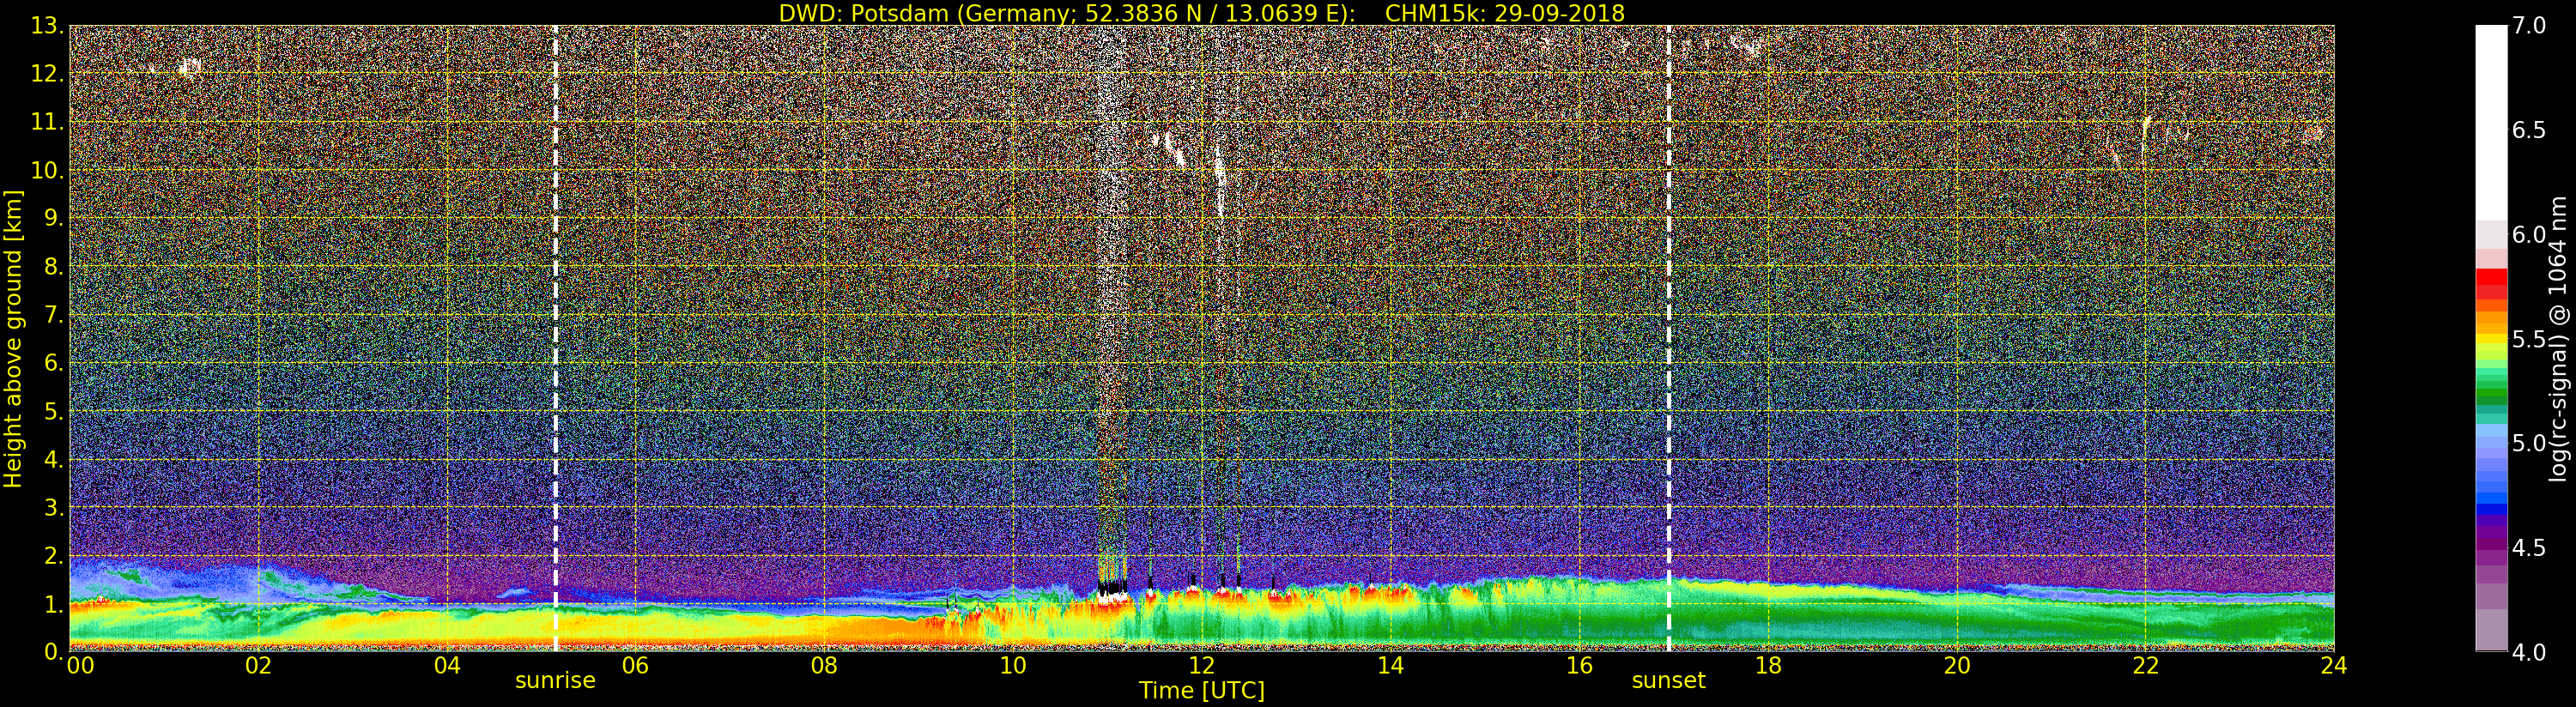
Task: Click the white dashed sunset line
Action: point(1669,338)
